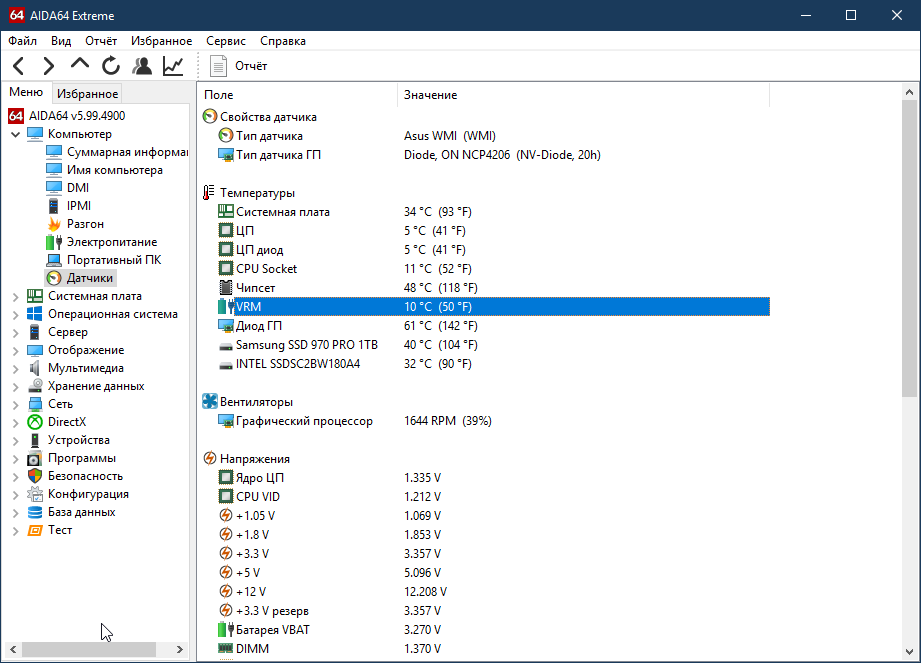The height and width of the screenshot is (663, 921).
Task: Open the graph chart toolbar icon
Action: [x=173, y=66]
